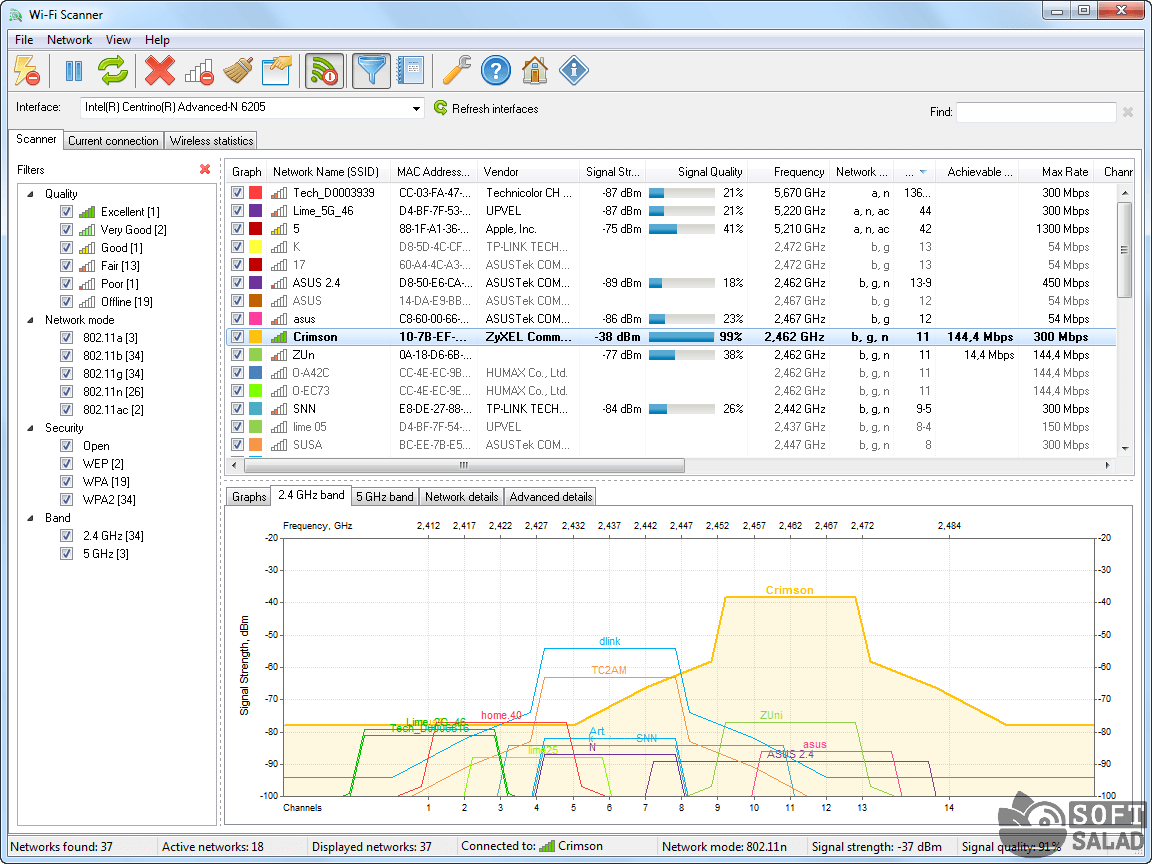Collapse the Network mode filter group
1152x864 pixels.
point(31,320)
